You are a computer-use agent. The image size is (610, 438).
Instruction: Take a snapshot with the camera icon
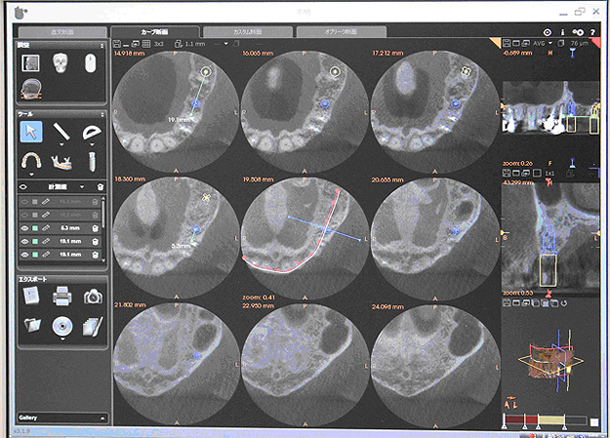(92, 295)
